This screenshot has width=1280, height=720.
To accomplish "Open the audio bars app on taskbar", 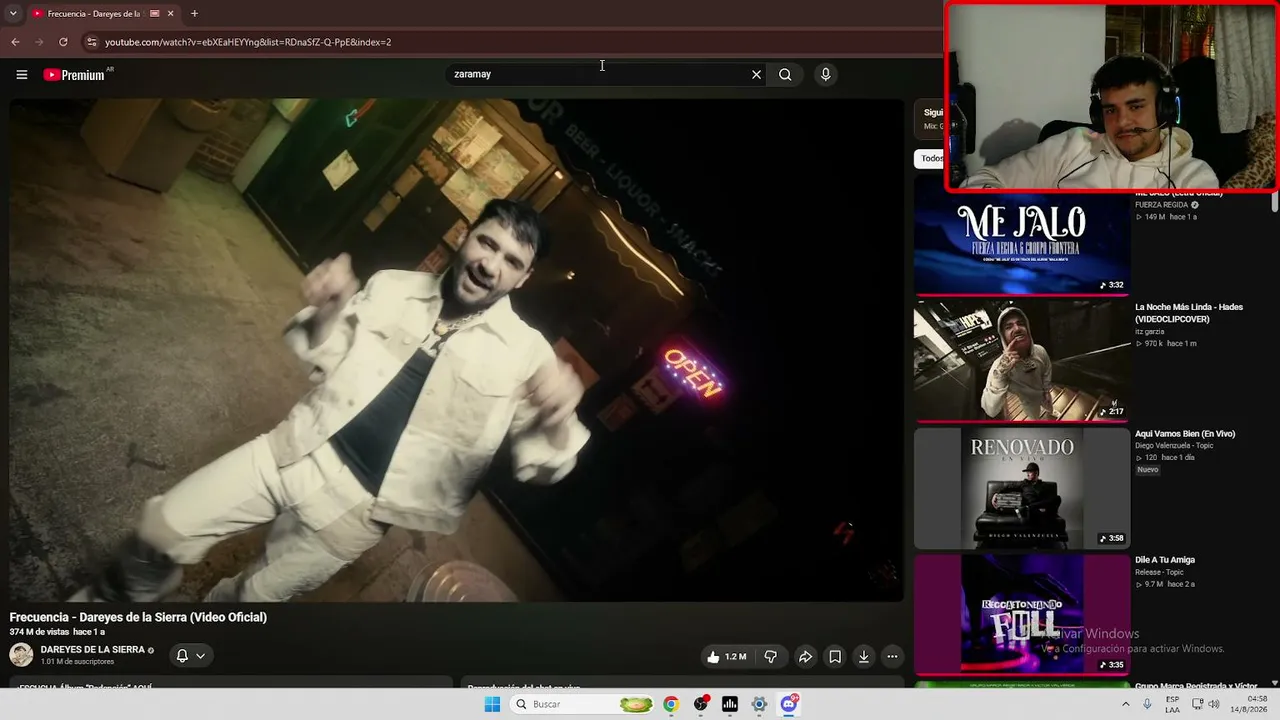I will coord(730,704).
